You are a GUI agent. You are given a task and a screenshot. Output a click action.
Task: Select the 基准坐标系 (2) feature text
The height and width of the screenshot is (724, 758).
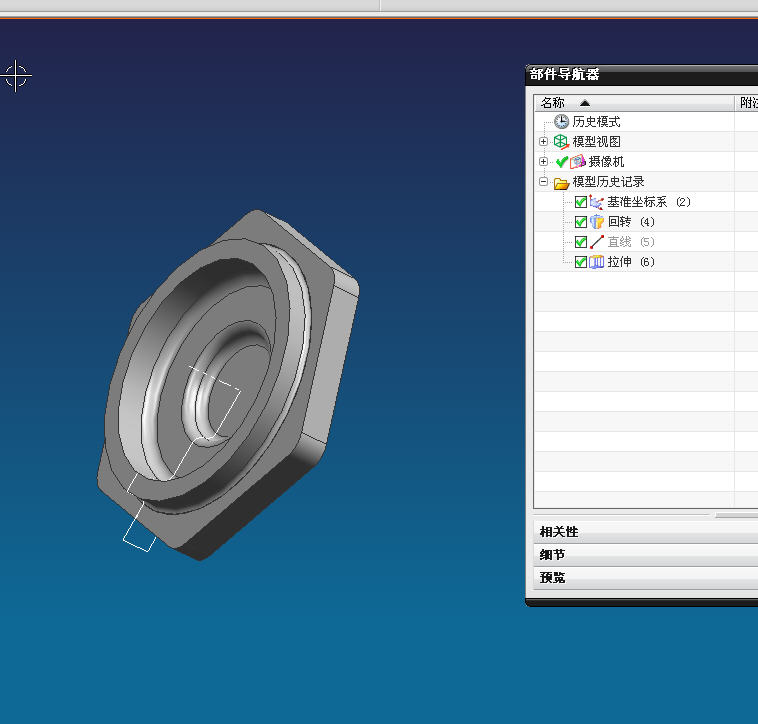point(649,202)
